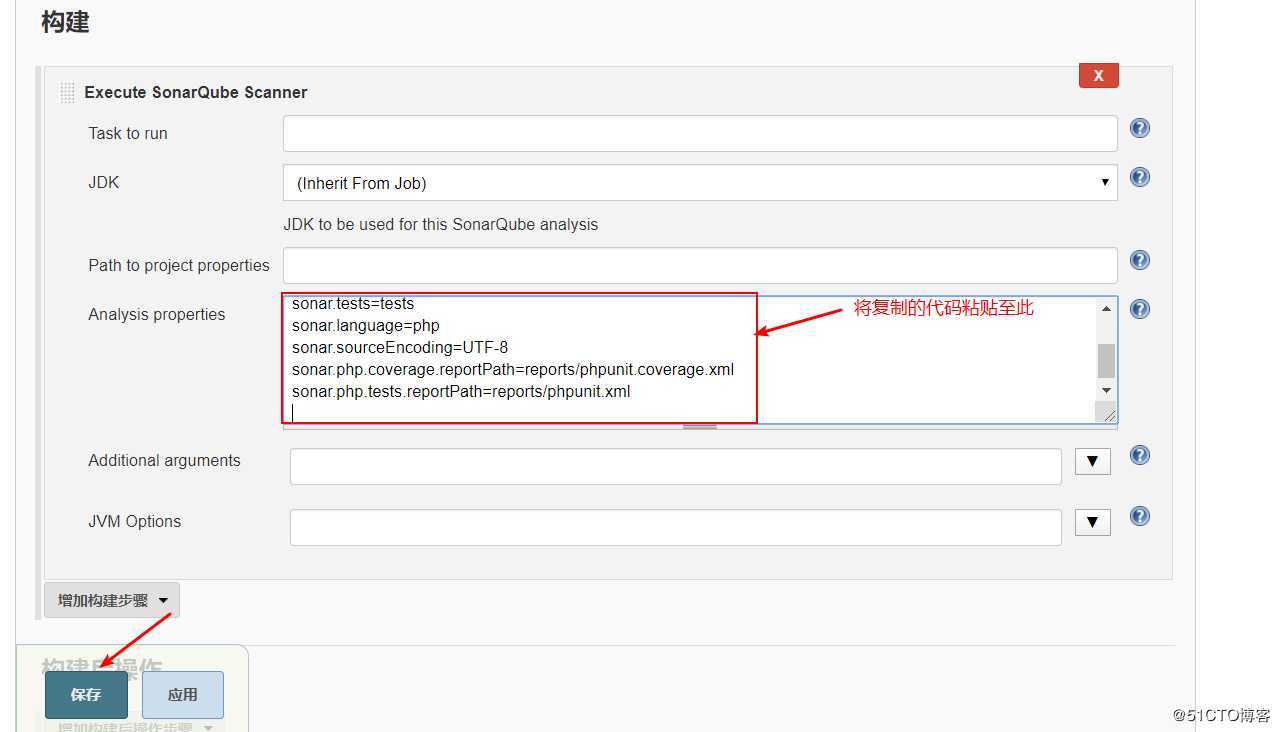
Task: Click in the Additional arguments input
Action: [676, 466]
